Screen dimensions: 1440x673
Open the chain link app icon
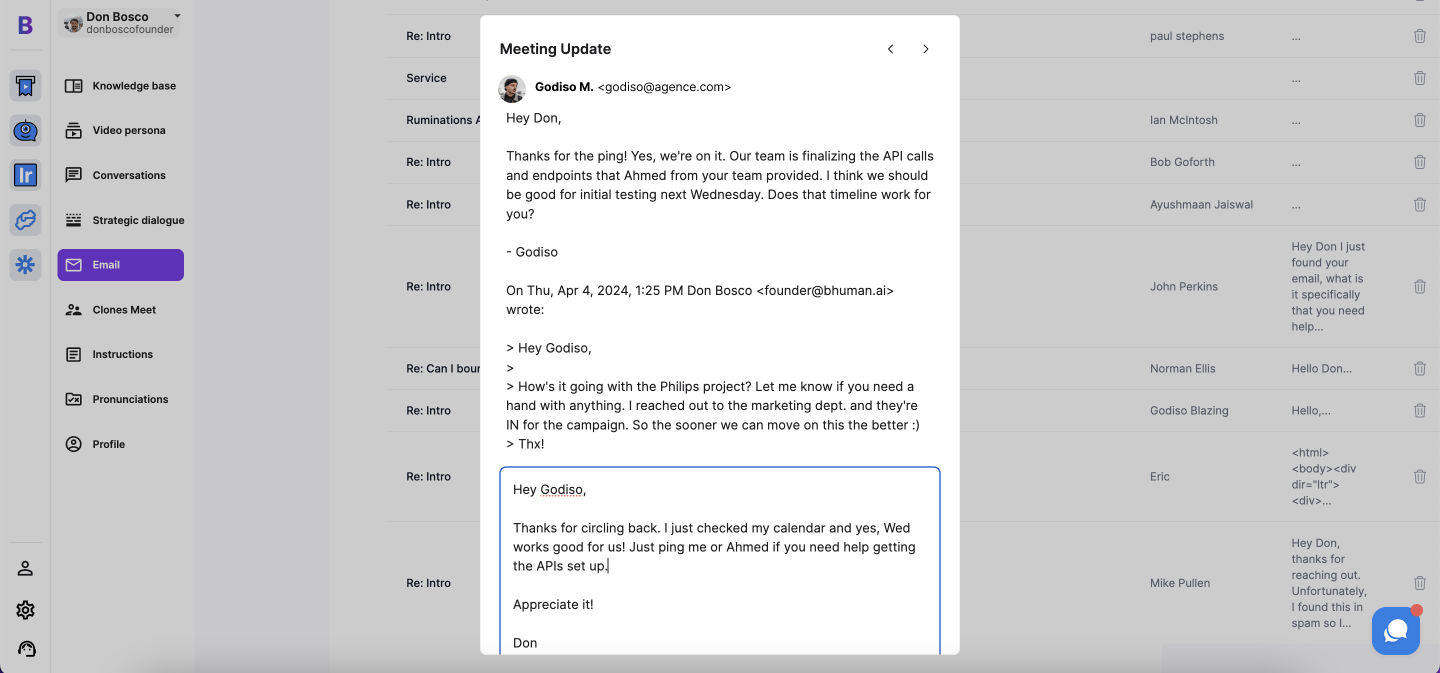26,220
